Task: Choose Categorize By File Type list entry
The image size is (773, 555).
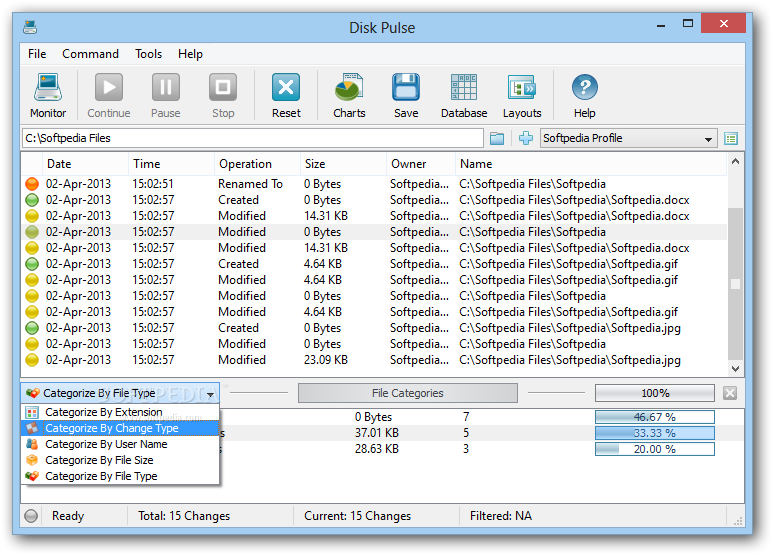Action: [x=120, y=476]
